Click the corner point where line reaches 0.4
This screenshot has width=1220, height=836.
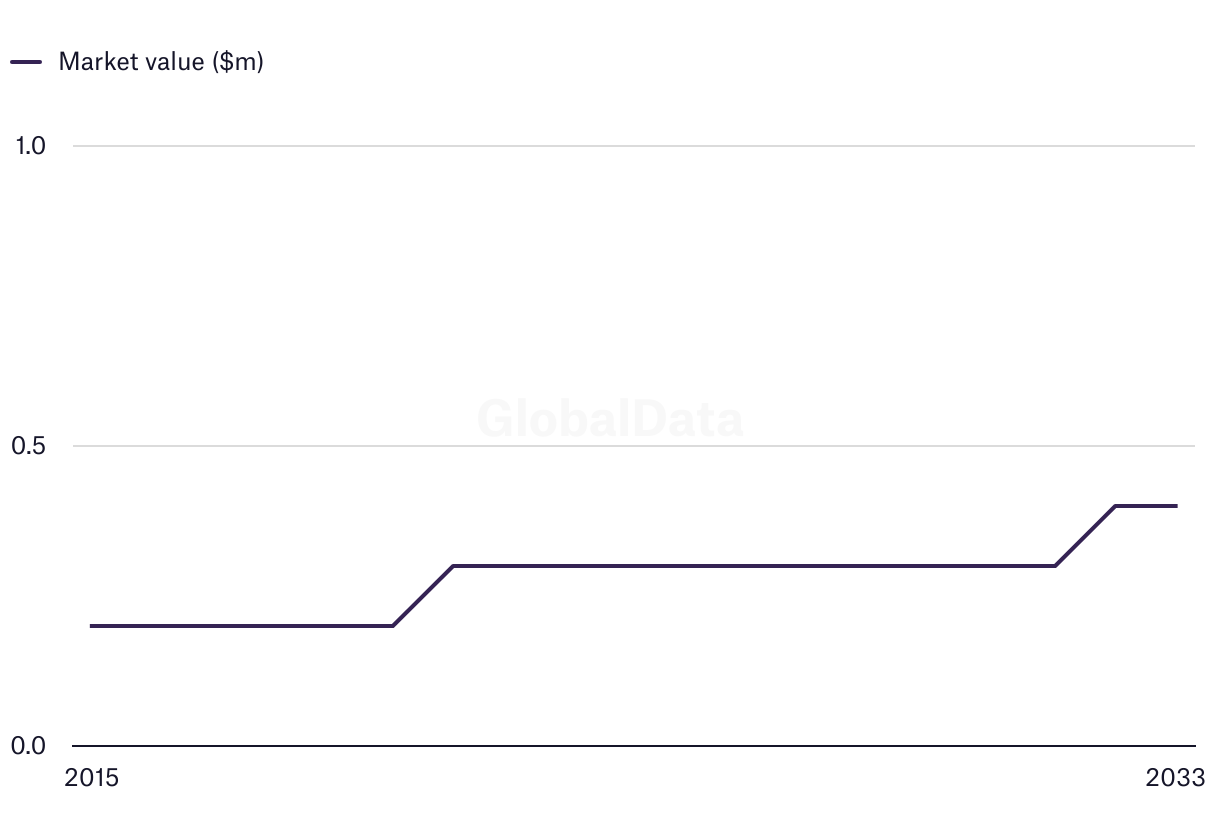click(x=1116, y=506)
